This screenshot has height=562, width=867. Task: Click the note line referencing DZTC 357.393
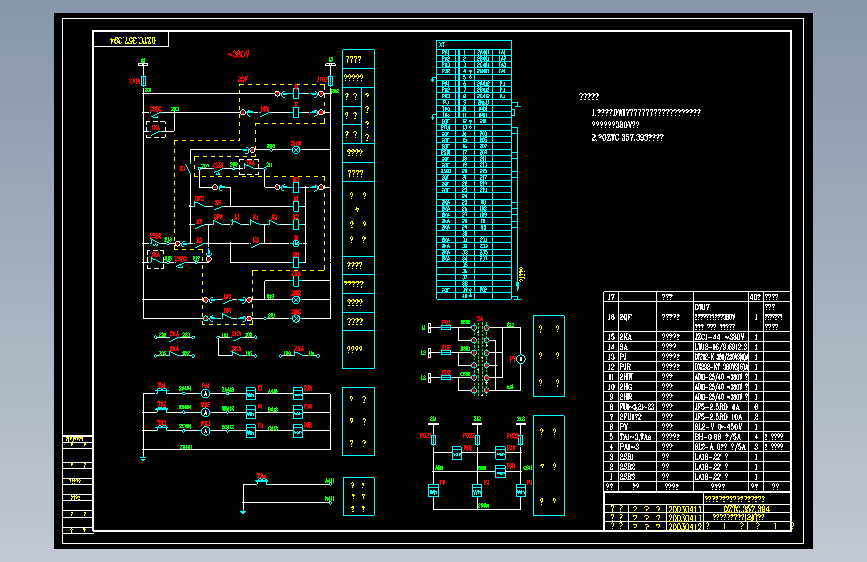click(x=628, y=137)
